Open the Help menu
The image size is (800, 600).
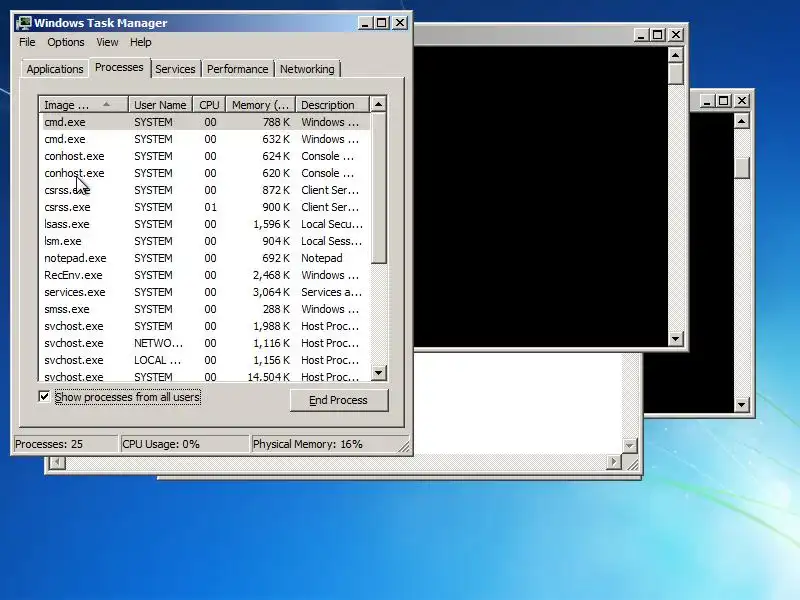pyautogui.click(x=140, y=42)
